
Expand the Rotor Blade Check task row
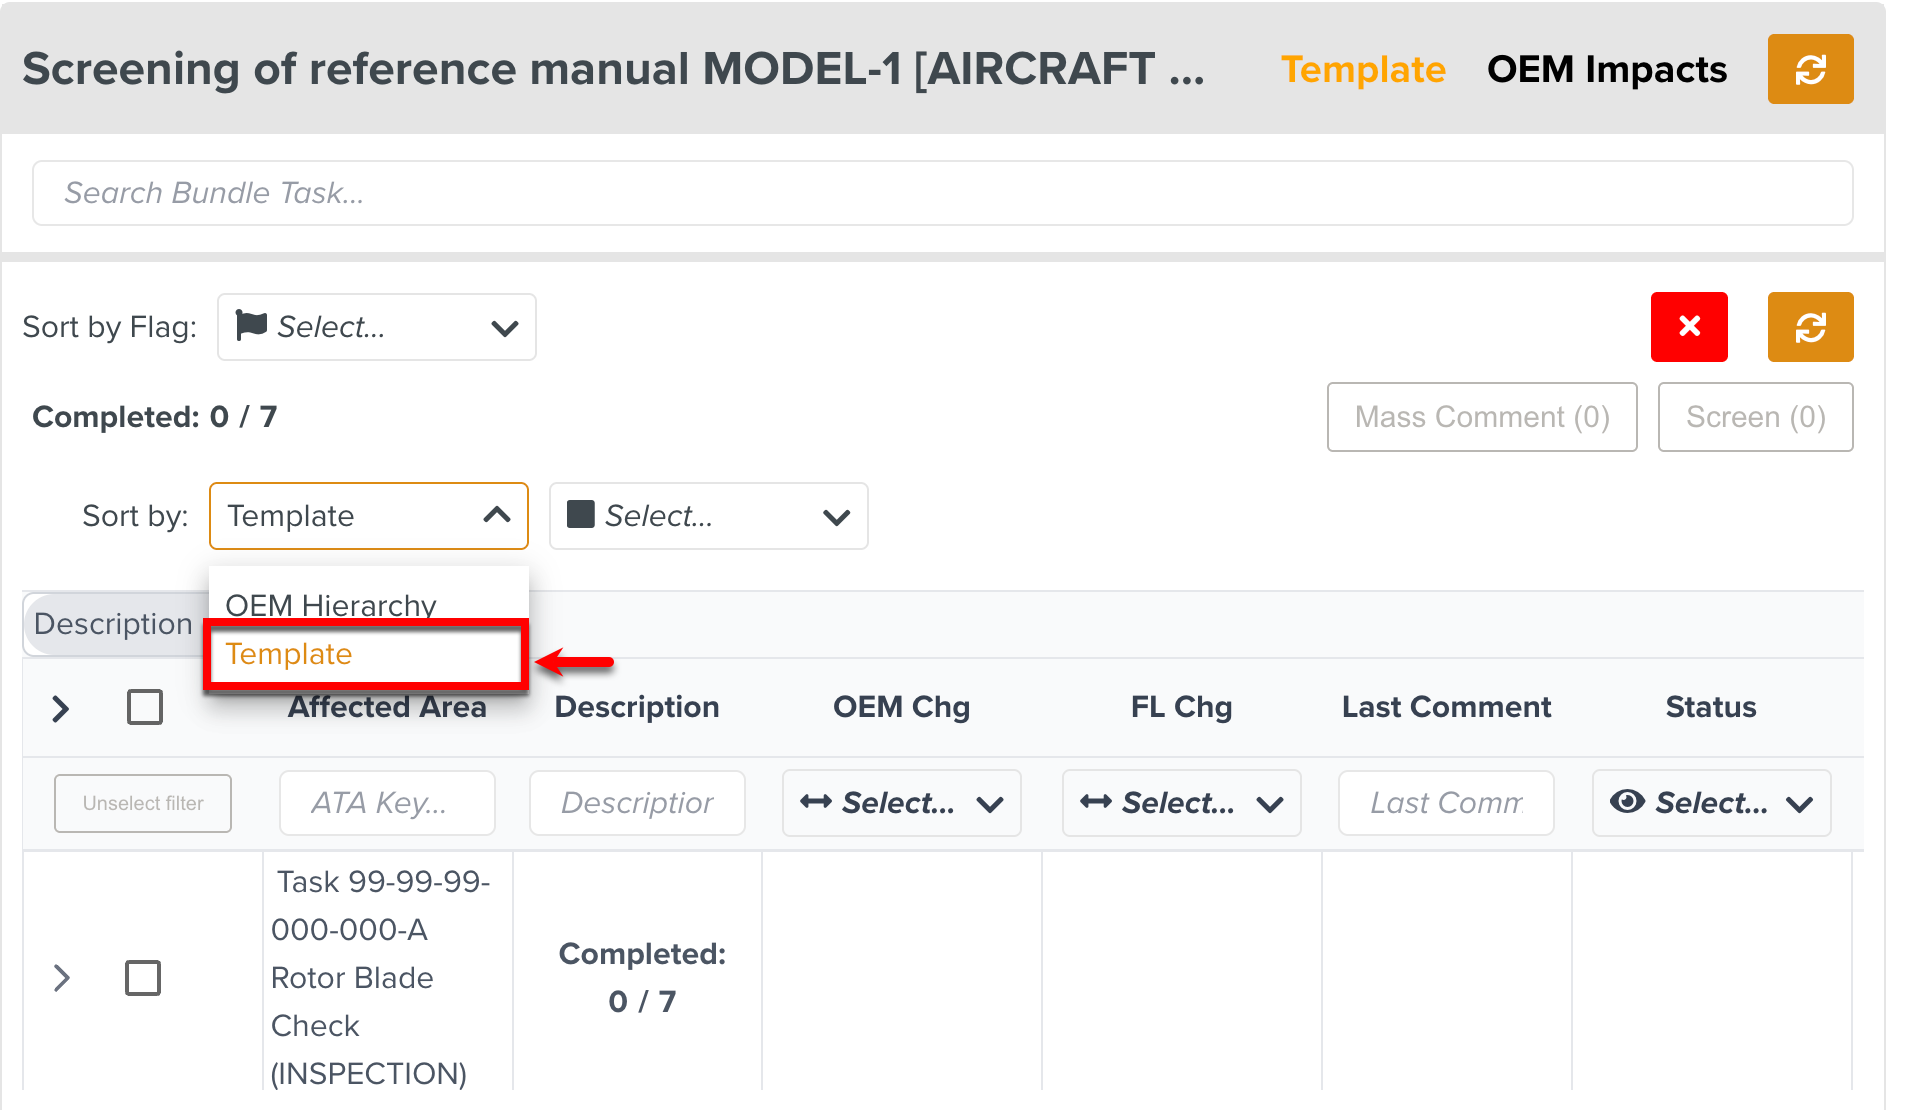click(x=62, y=977)
